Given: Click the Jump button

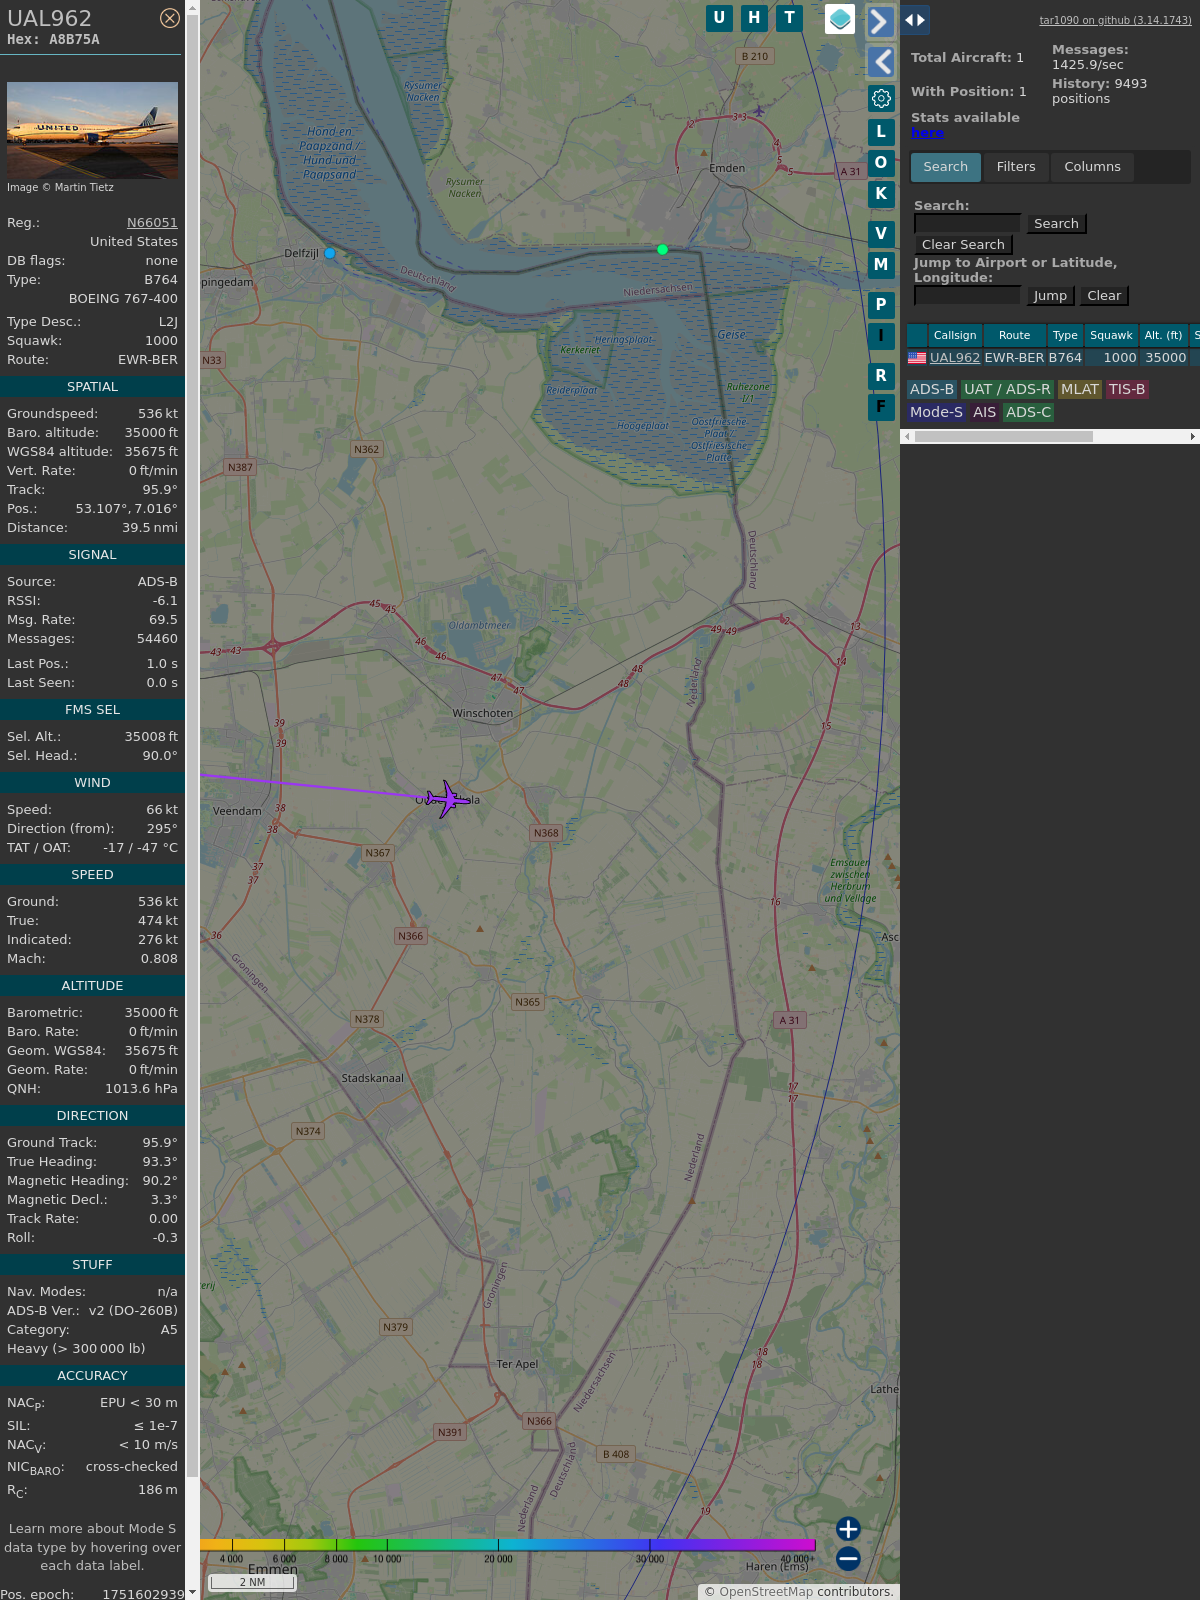Looking at the screenshot, I should pos(1050,296).
